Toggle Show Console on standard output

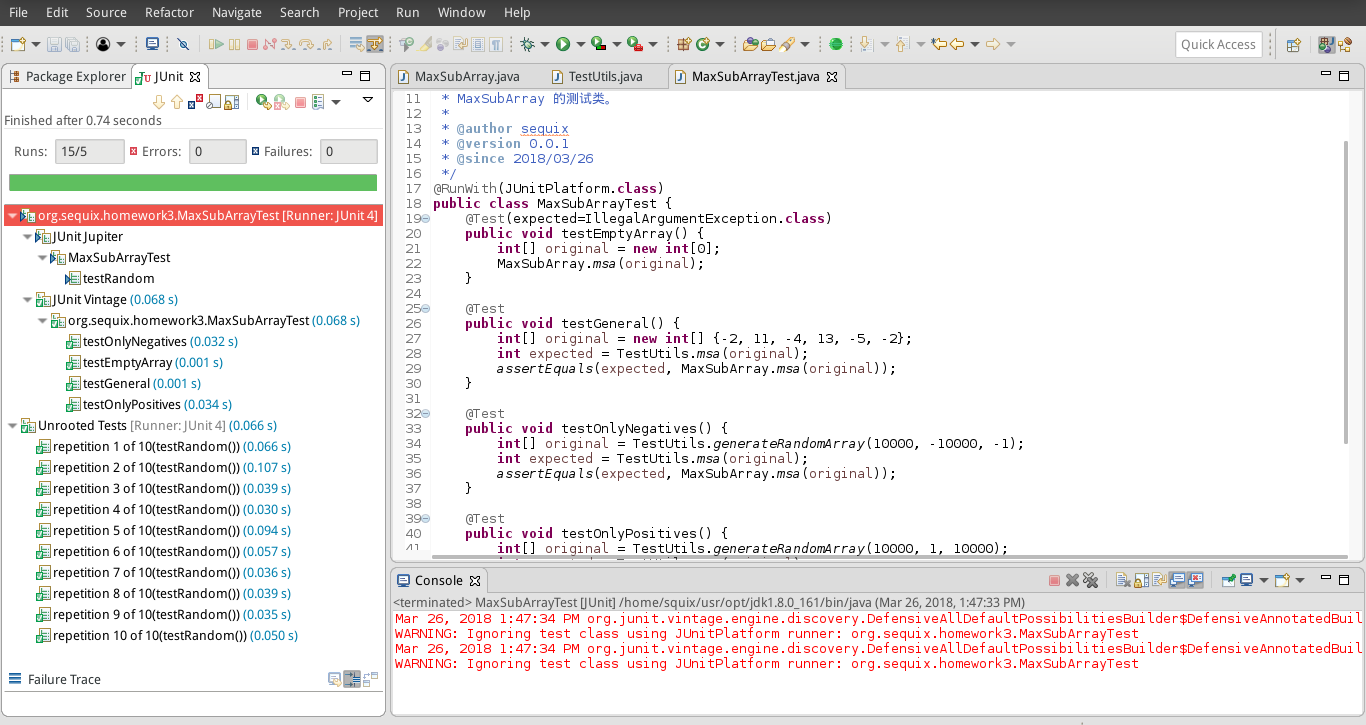1177,580
